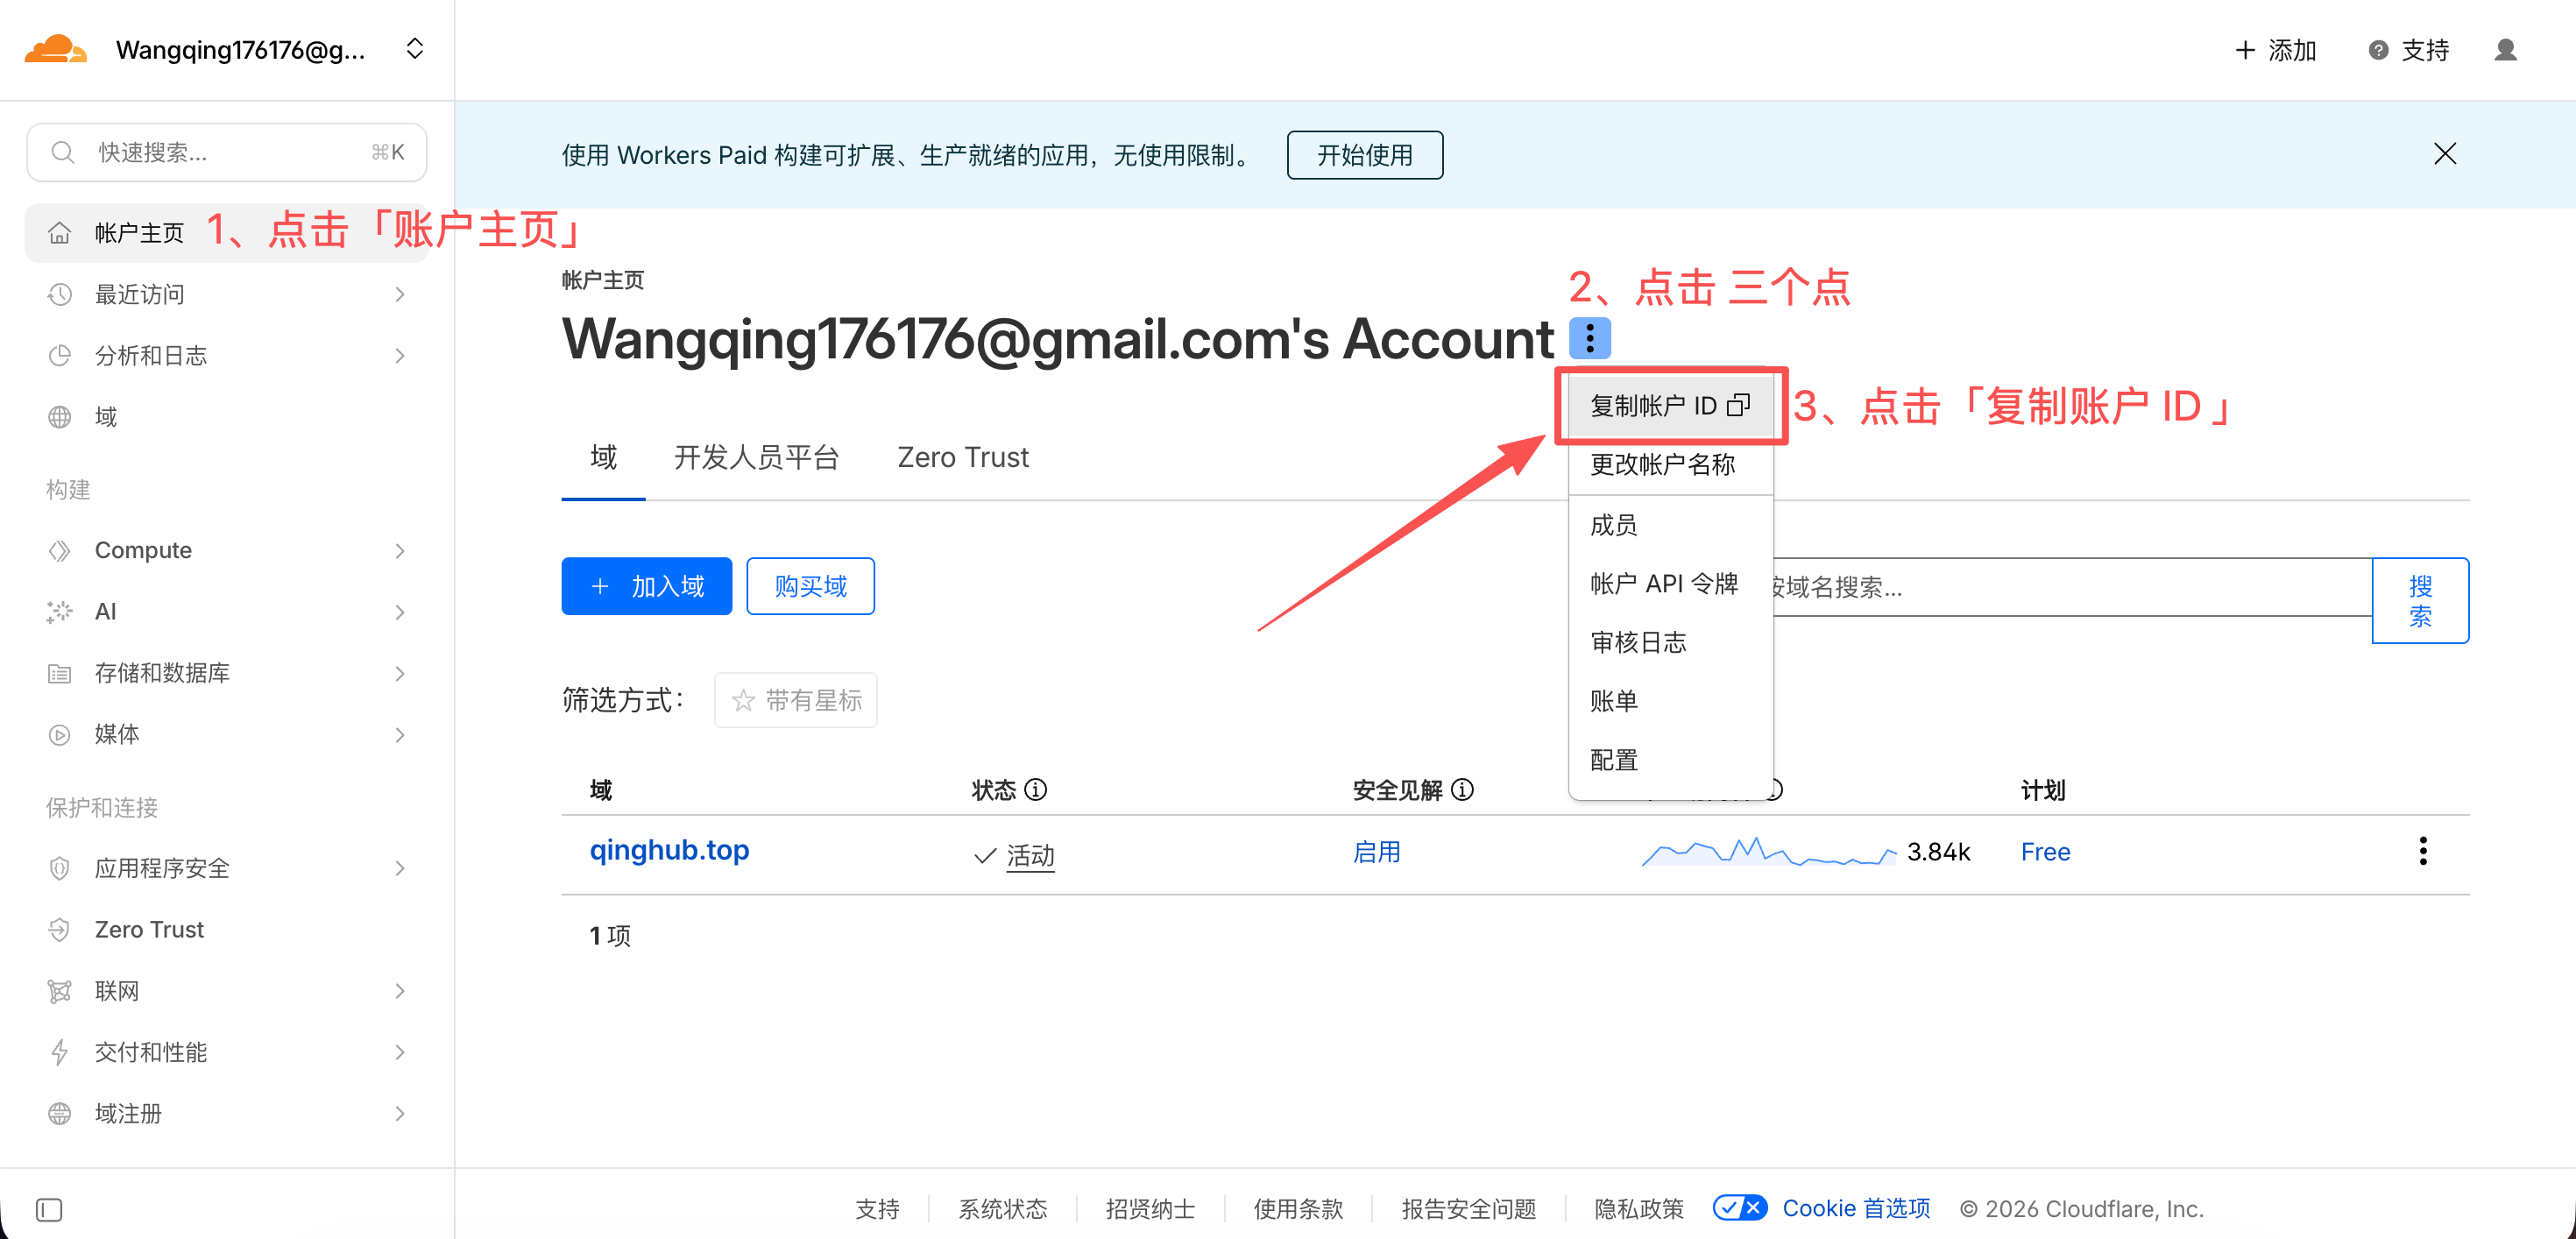Viewport: 2576px width, 1239px height.
Task: Click the Cloudflare logo icon
Action: pos(55,49)
